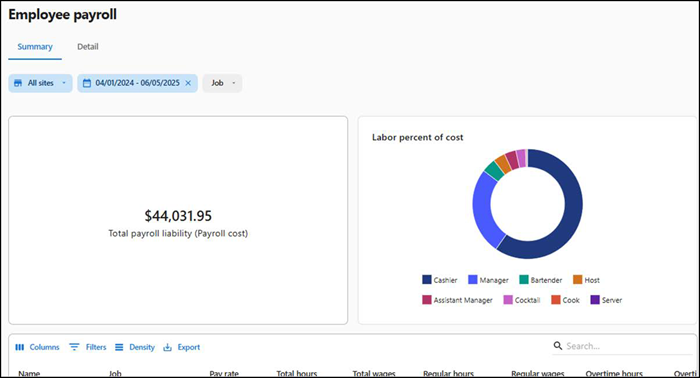
Task: Click the store icon in All sites
Action: [18, 83]
